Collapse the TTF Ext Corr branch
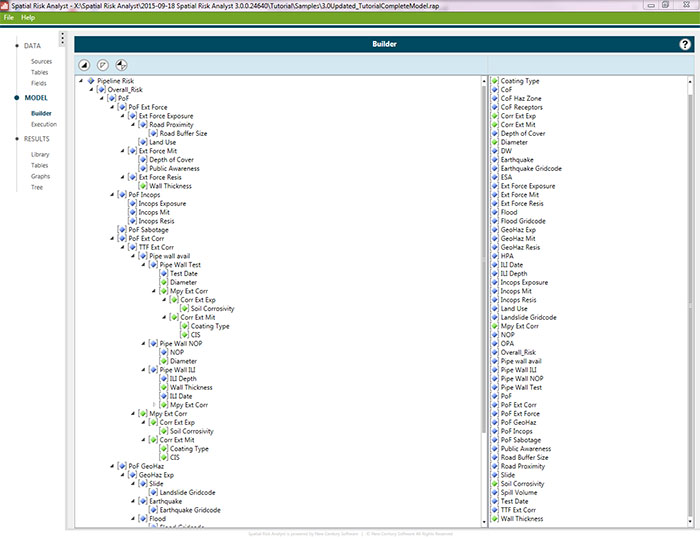700x538 pixels. pyautogui.click(x=122, y=247)
